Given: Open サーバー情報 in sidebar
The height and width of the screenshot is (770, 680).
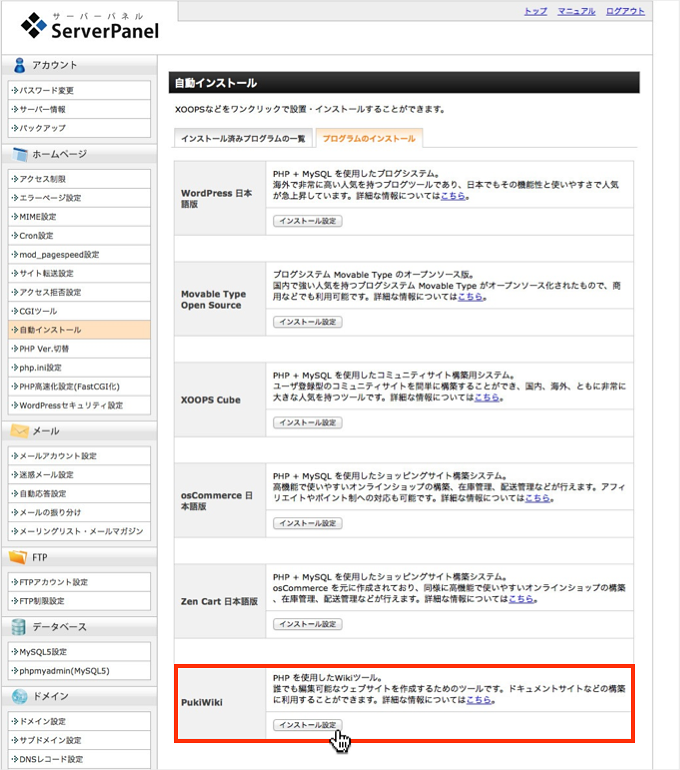Looking at the screenshot, I should (80, 109).
